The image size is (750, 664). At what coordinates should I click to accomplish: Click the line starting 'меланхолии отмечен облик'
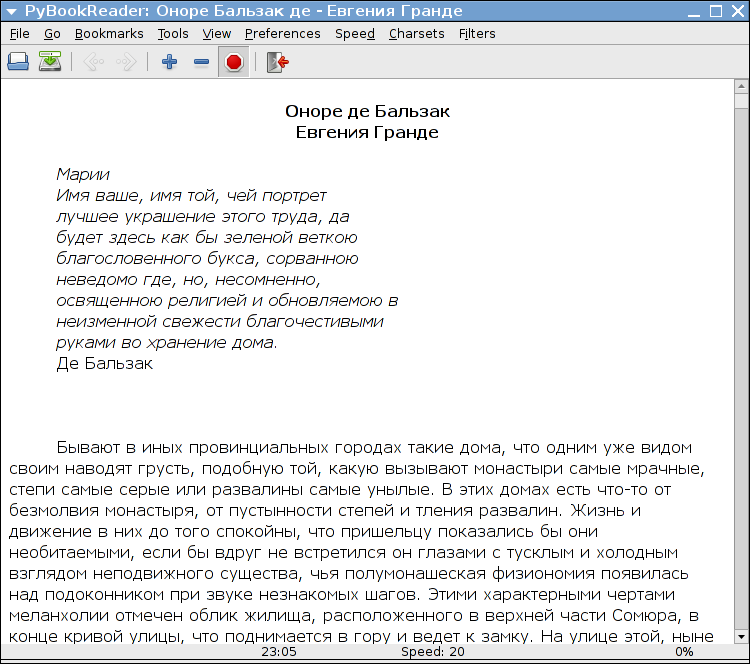pyautogui.click(x=354, y=615)
